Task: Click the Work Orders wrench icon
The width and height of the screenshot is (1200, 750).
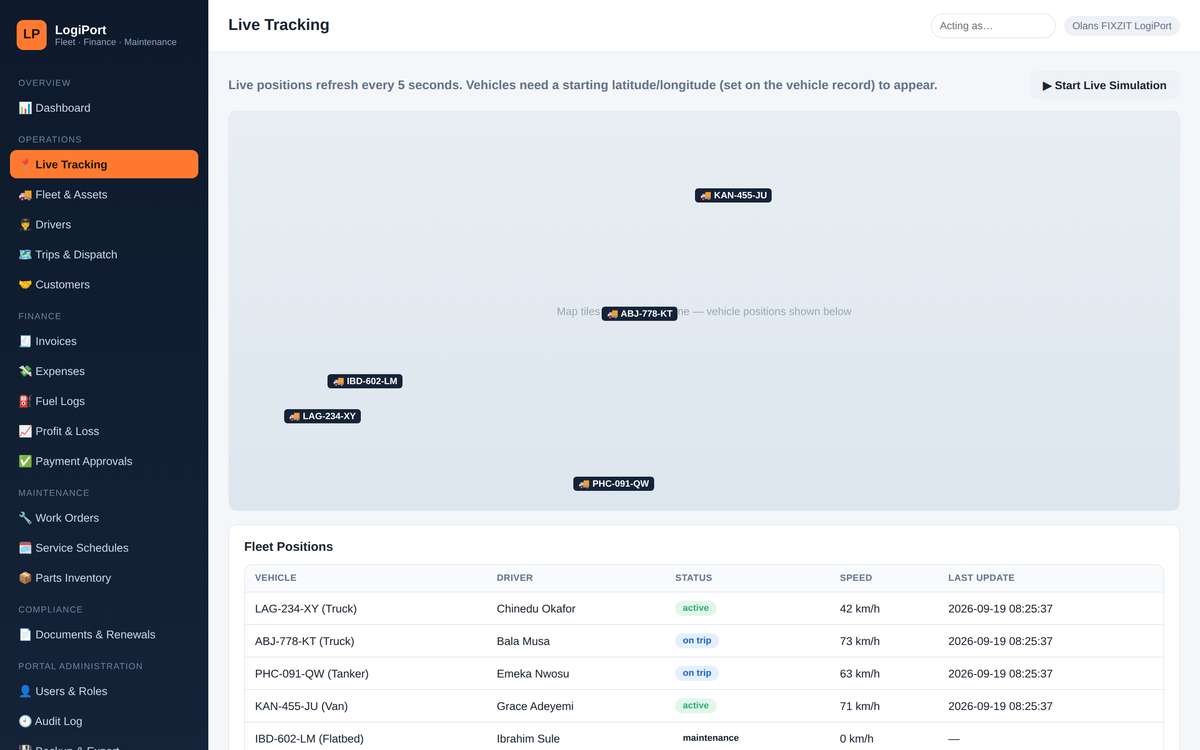Action: (x=25, y=518)
